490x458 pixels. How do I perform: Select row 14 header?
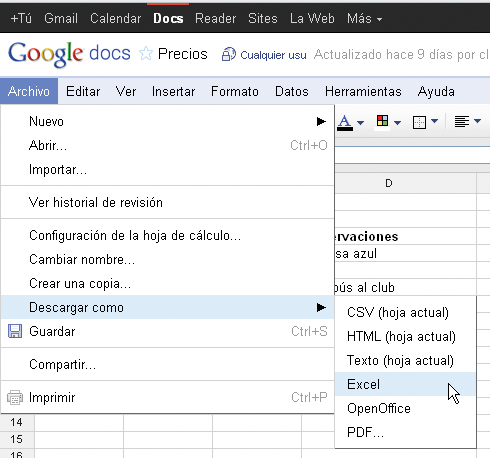coord(17,422)
